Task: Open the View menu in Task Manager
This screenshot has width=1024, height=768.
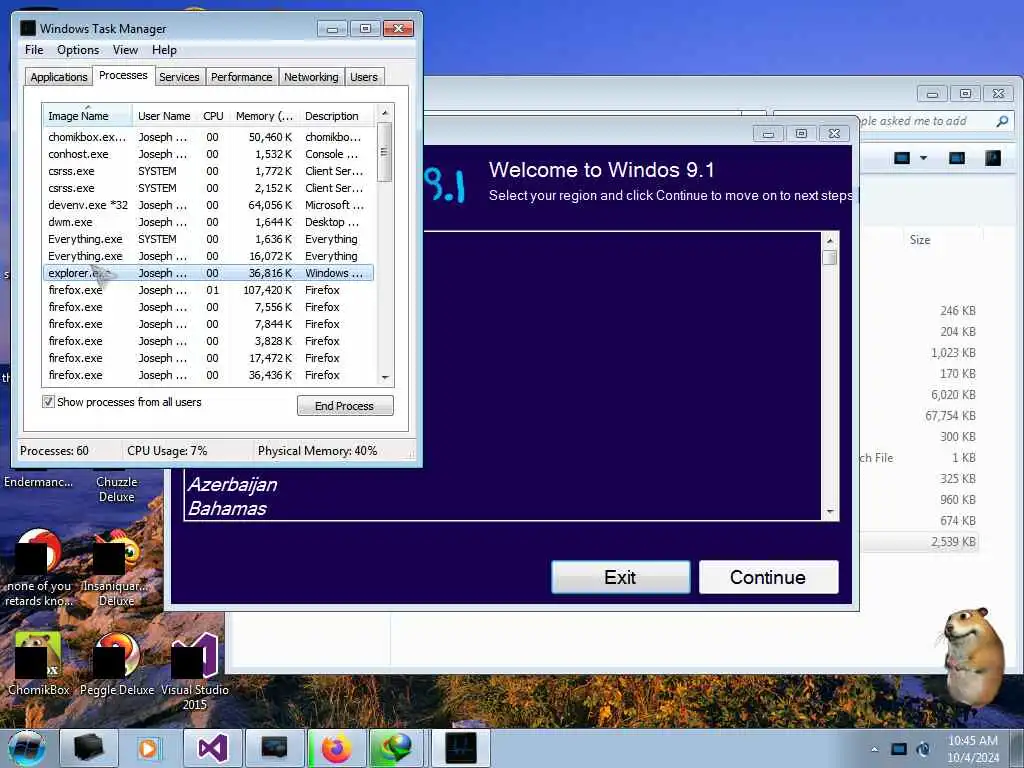Action: point(125,50)
